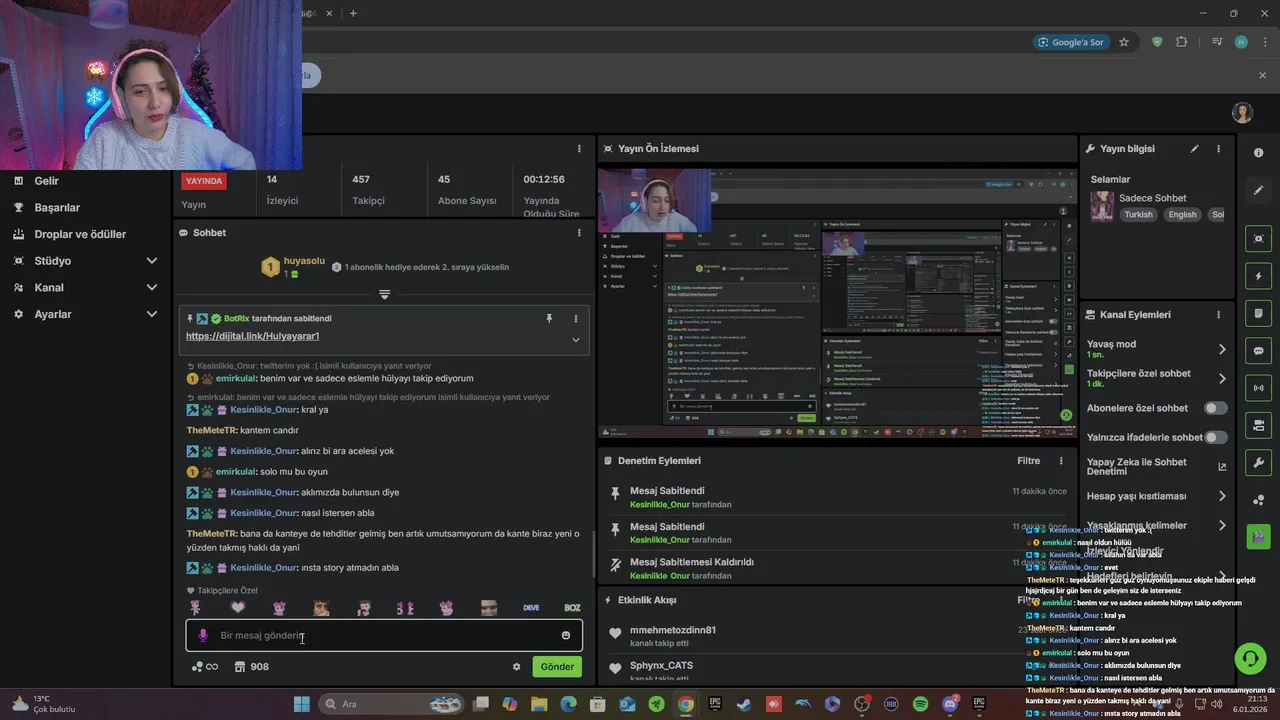
Task: Open chat settings gear next to Gönder
Action: (x=517, y=667)
